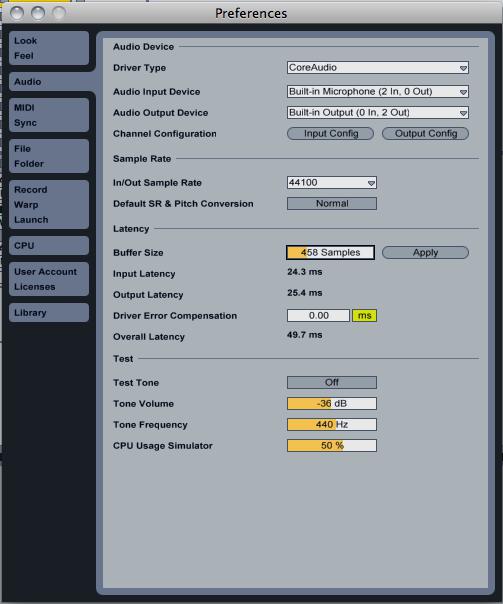This screenshot has width=503, height=604.
Task: Toggle Default SR & Pitch Conversion Normal
Action: pos(332,203)
